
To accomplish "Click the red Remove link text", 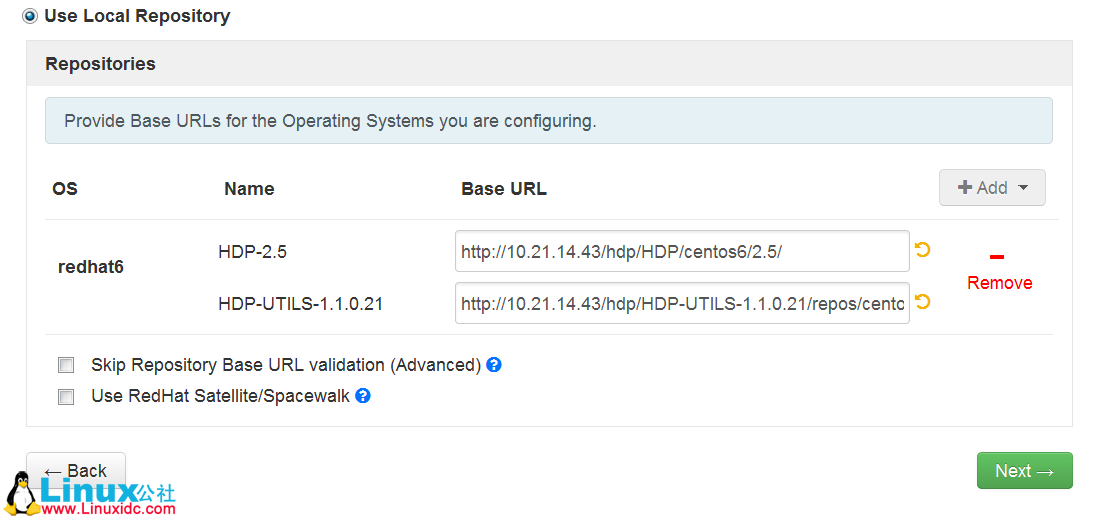I will pos(999,283).
